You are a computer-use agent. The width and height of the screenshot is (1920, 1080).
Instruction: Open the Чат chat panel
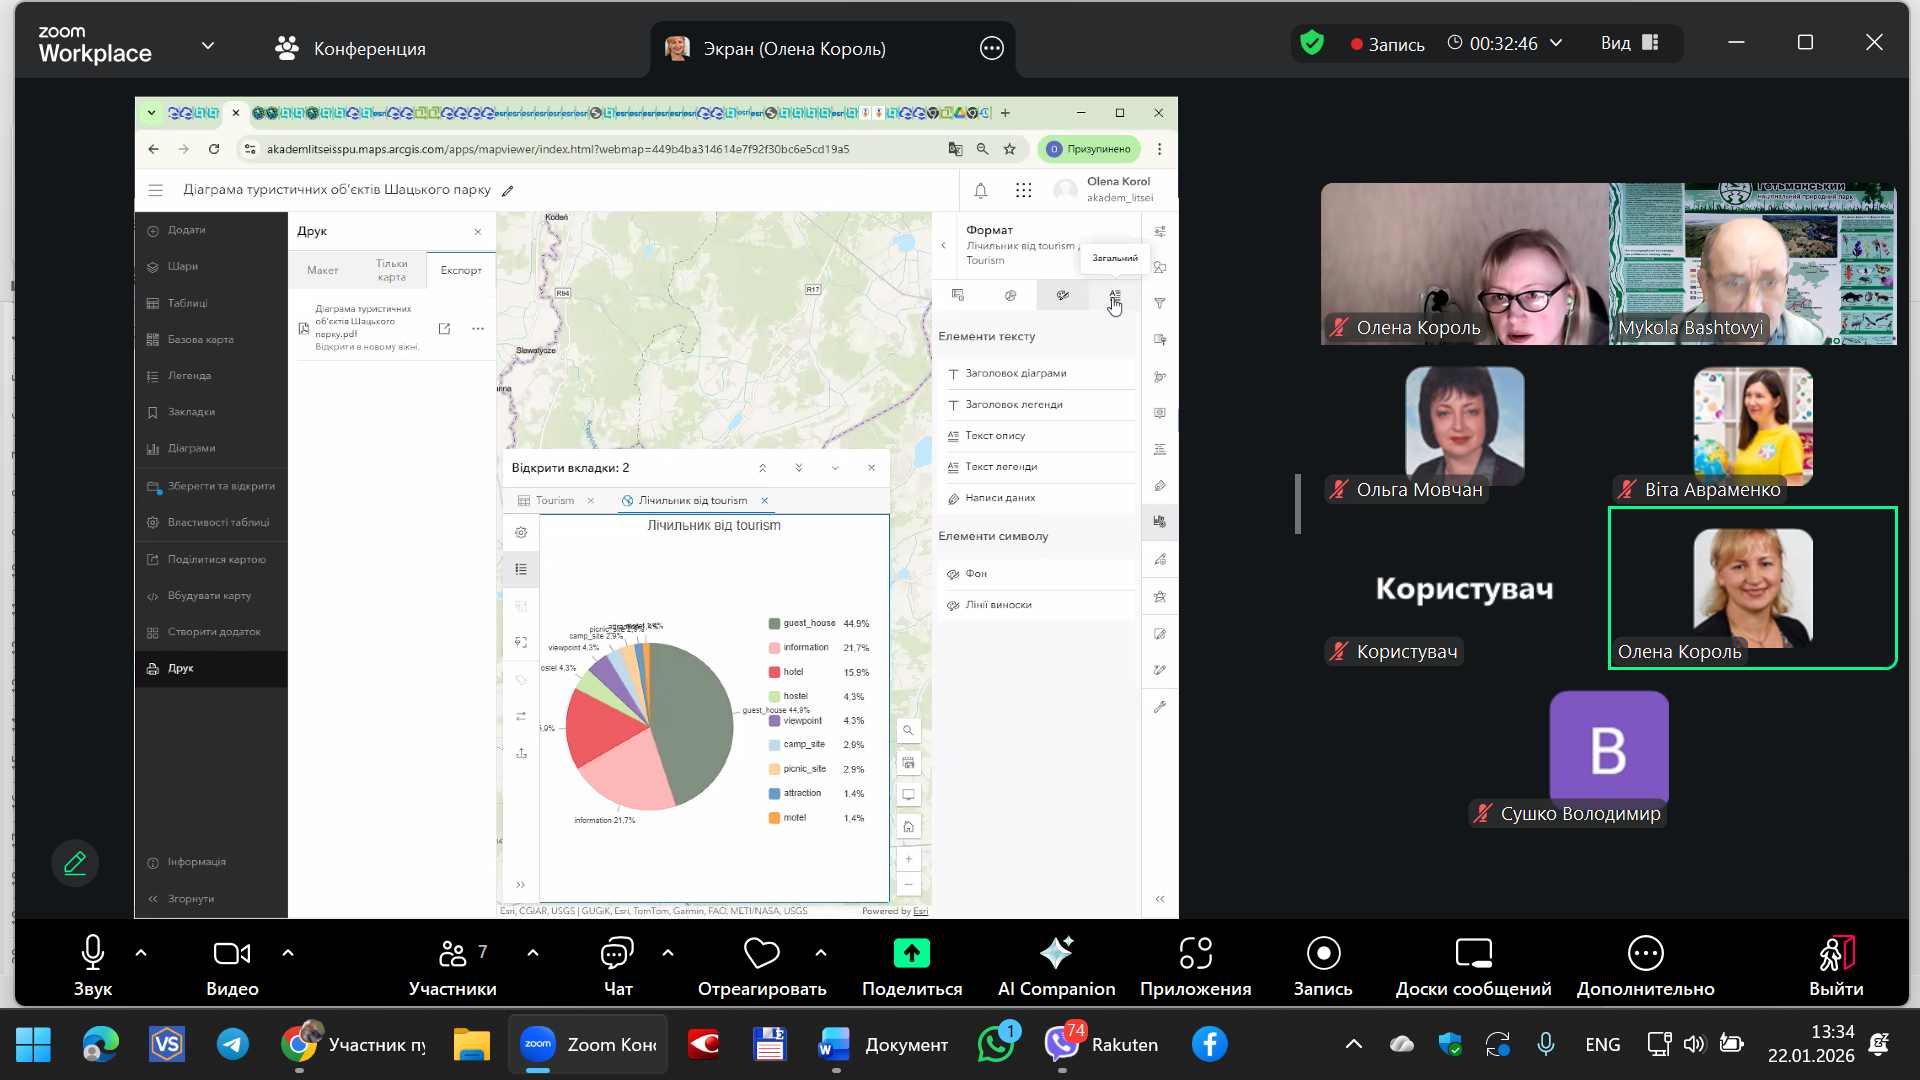point(617,954)
